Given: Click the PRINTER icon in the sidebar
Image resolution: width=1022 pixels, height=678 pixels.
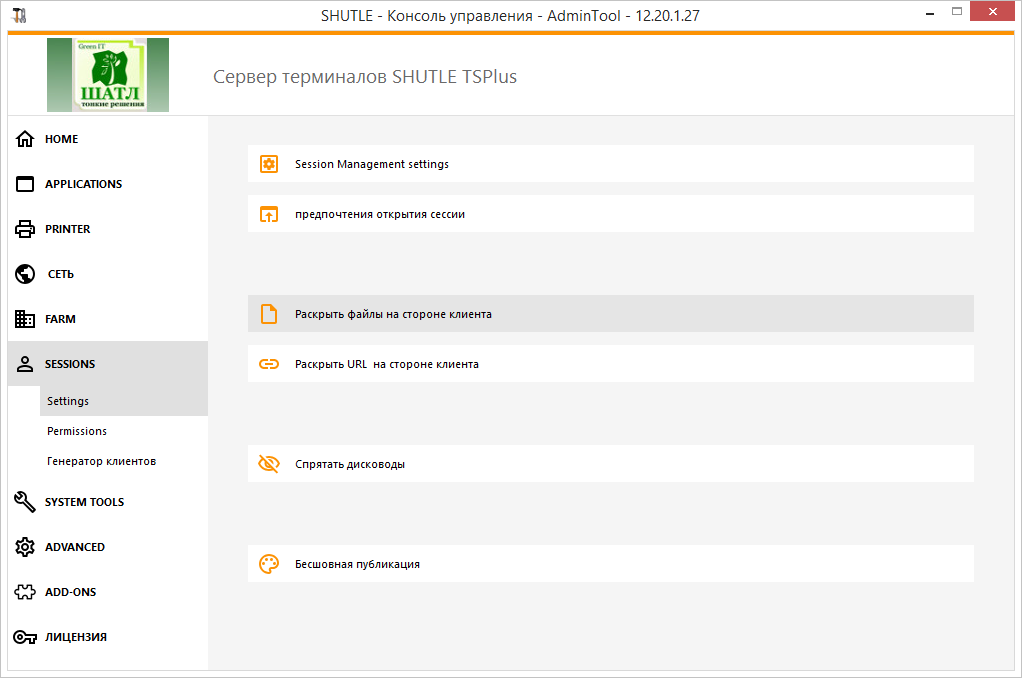Looking at the screenshot, I should [24, 229].
